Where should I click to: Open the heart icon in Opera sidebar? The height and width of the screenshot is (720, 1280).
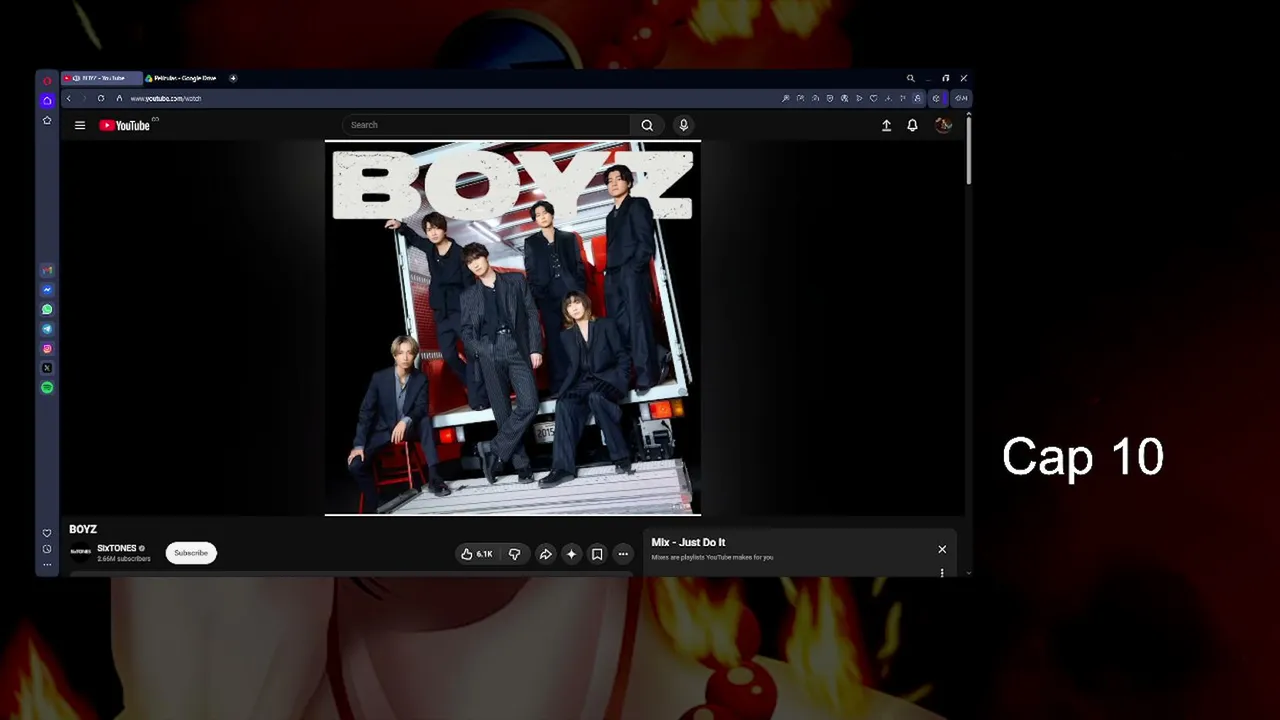tap(47, 533)
